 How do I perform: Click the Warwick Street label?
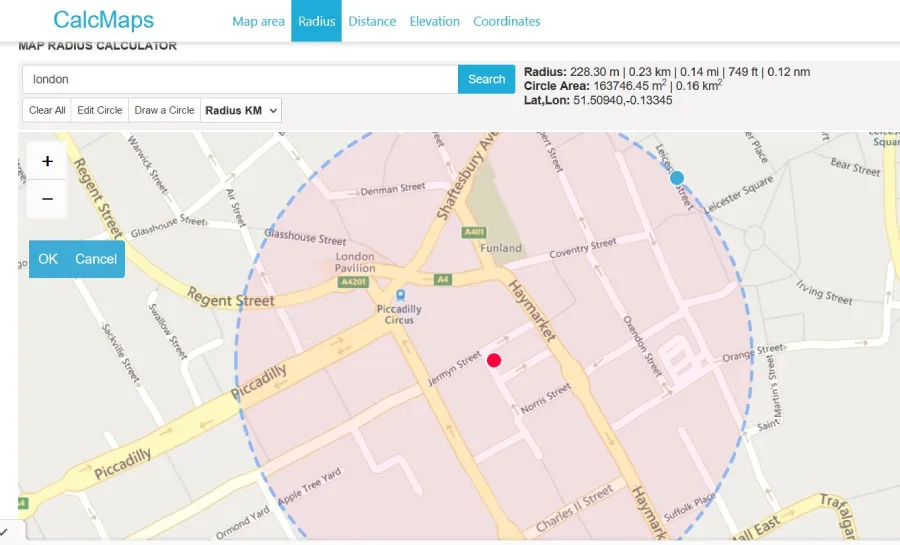click(x=148, y=164)
